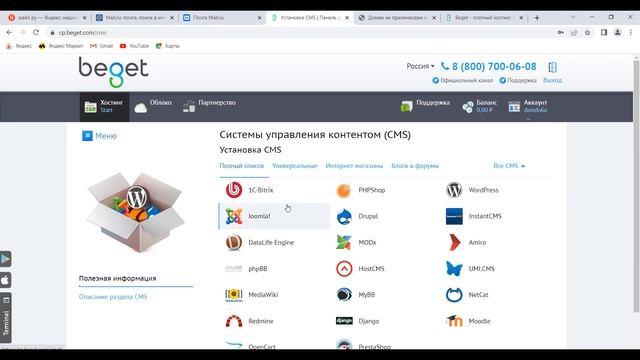Viewport: 640px width, 360px height.
Task: Open Поддержка in the dark navbar
Action: [425, 107]
